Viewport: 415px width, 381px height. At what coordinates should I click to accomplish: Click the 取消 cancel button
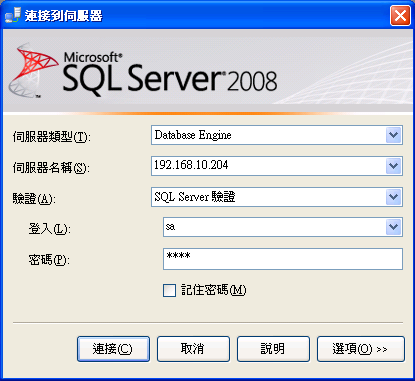click(x=193, y=349)
